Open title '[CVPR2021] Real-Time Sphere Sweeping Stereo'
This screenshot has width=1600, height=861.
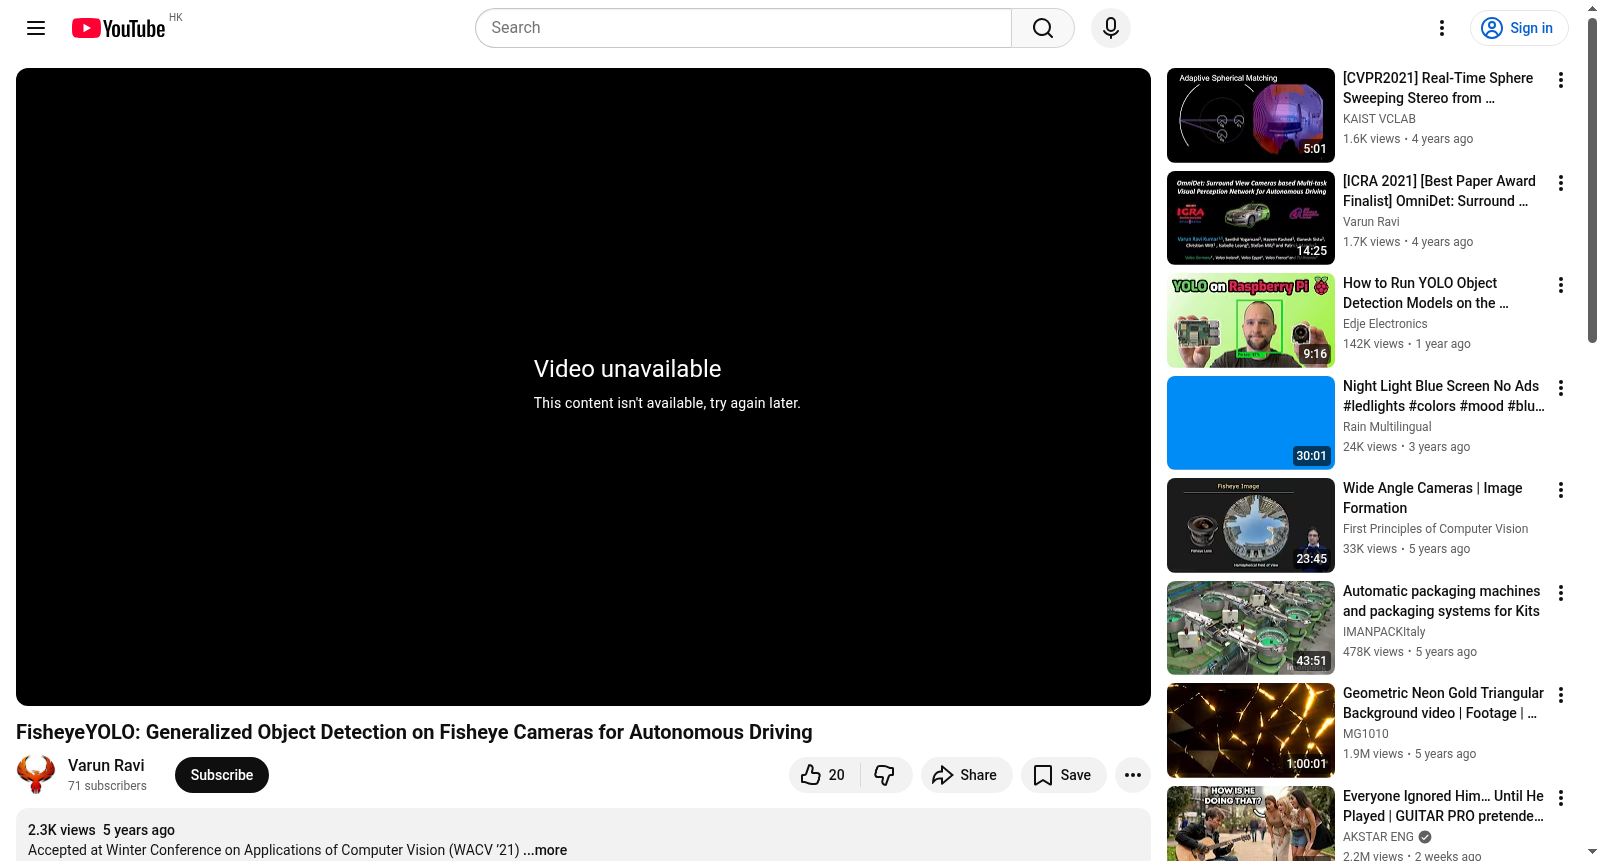(x=1438, y=88)
